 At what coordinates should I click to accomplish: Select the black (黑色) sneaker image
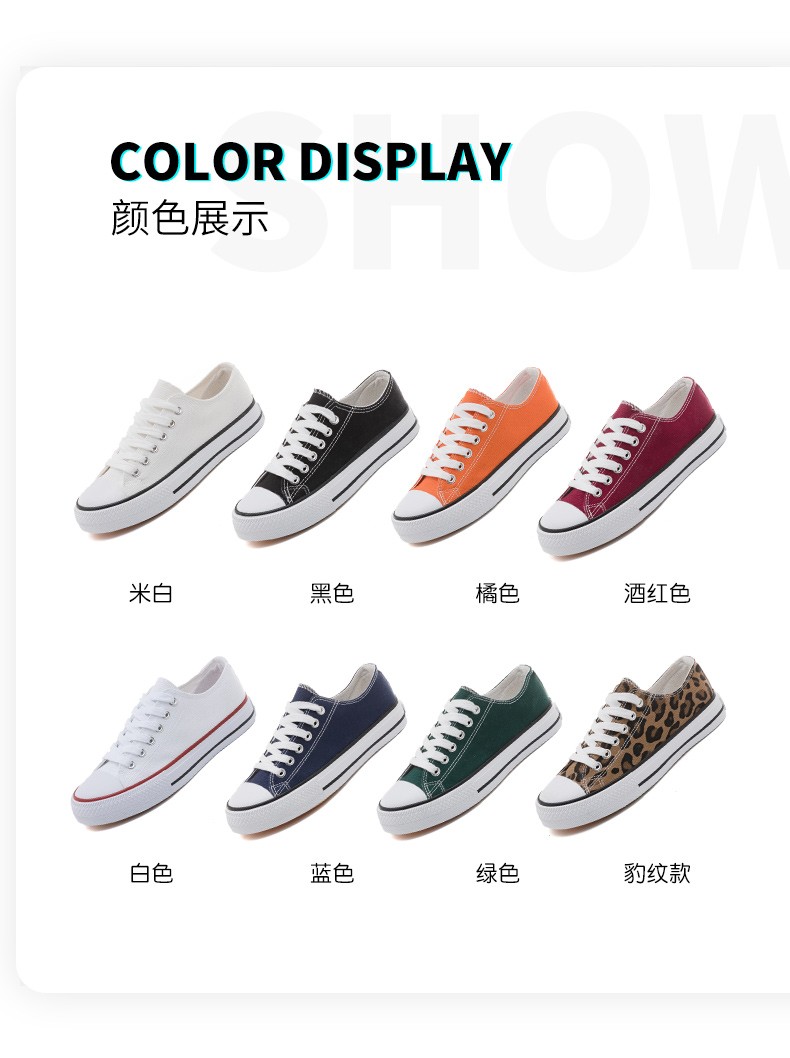point(325,456)
